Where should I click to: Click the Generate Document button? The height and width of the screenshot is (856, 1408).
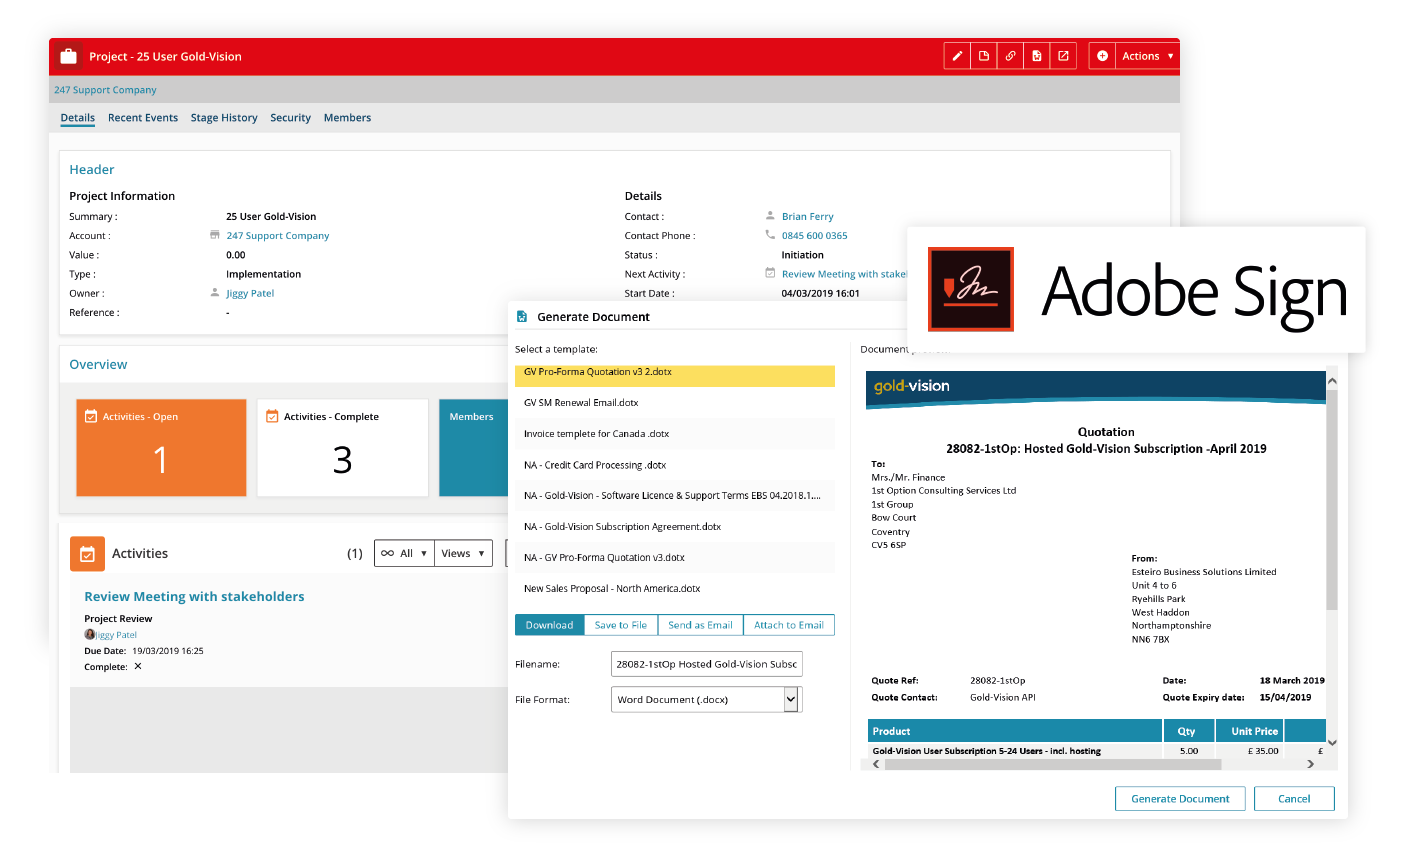pyautogui.click(x=1180, y=798)
